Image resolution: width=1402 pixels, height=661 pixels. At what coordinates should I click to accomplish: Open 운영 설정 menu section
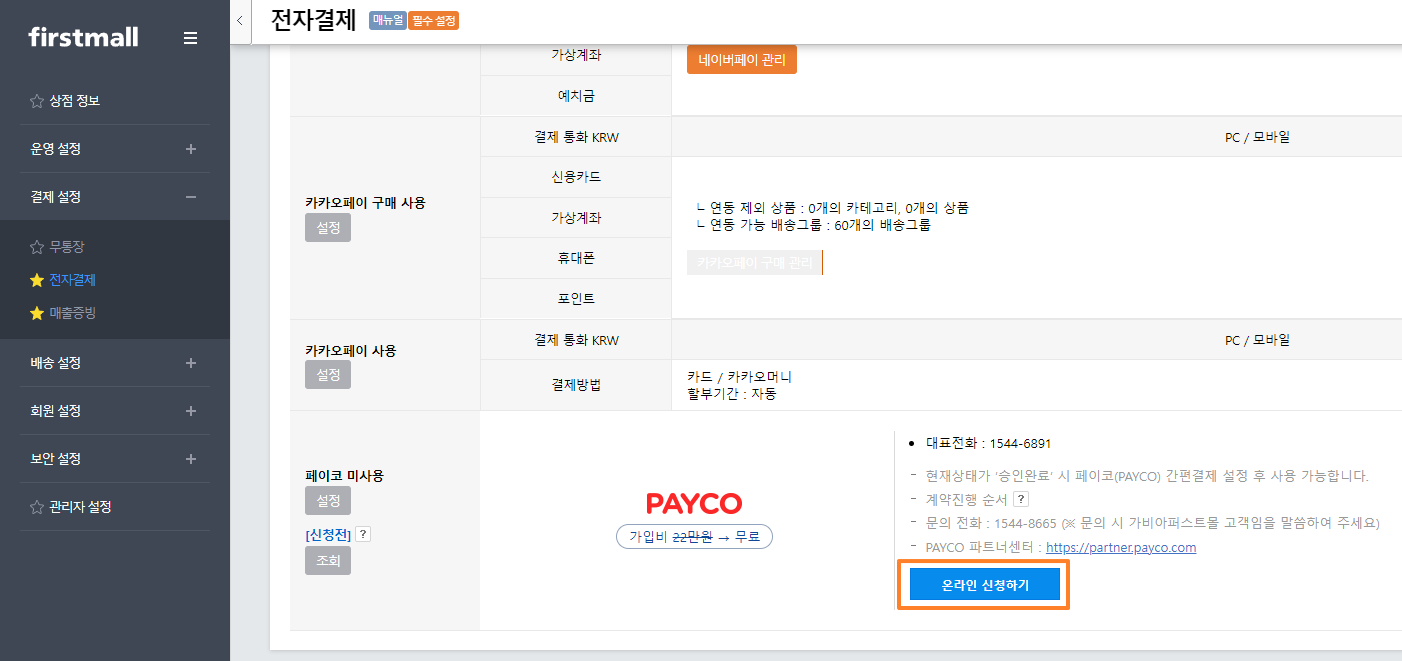tap(55, 149)
